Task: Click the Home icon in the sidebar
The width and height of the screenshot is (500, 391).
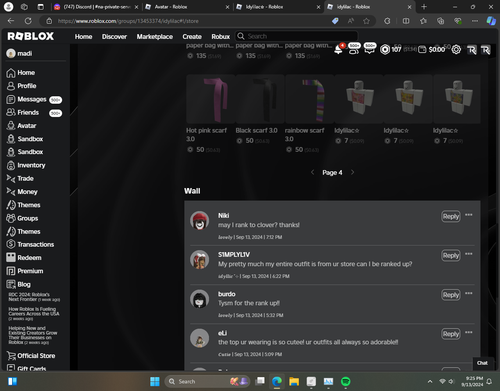Action: point(11,73)
